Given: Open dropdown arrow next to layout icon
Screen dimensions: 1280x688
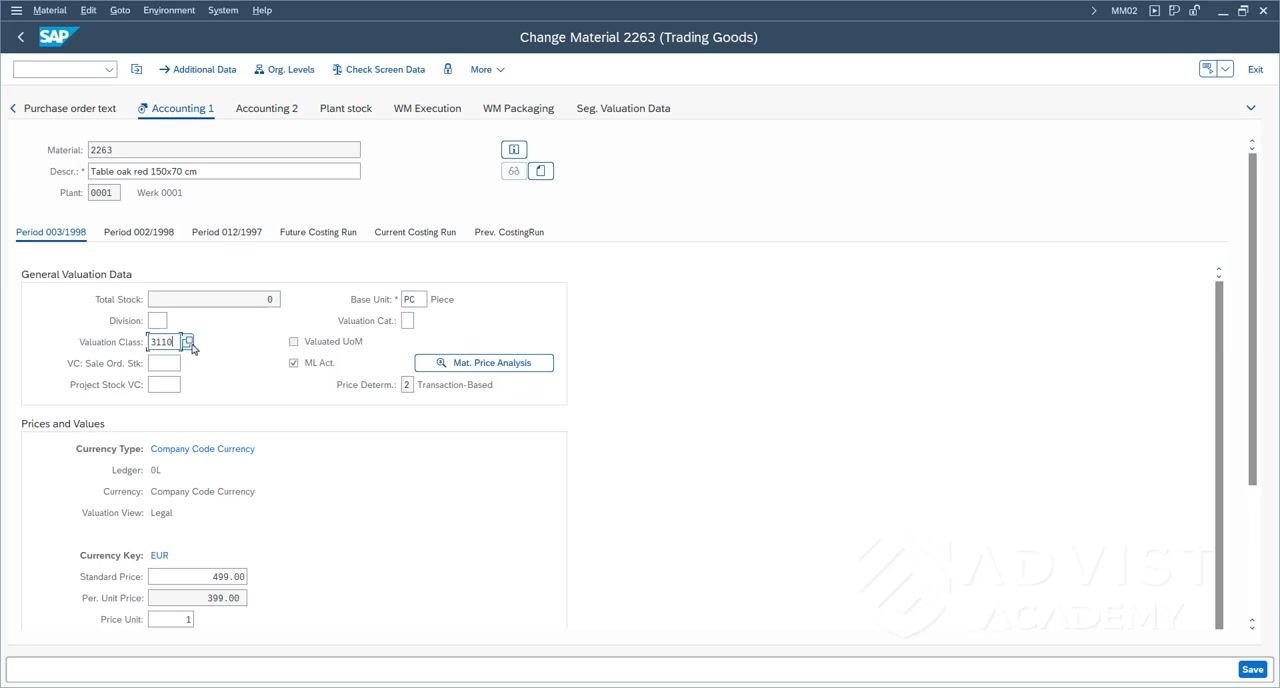Looking at the screenshot, I should (x=1226, y=69).
